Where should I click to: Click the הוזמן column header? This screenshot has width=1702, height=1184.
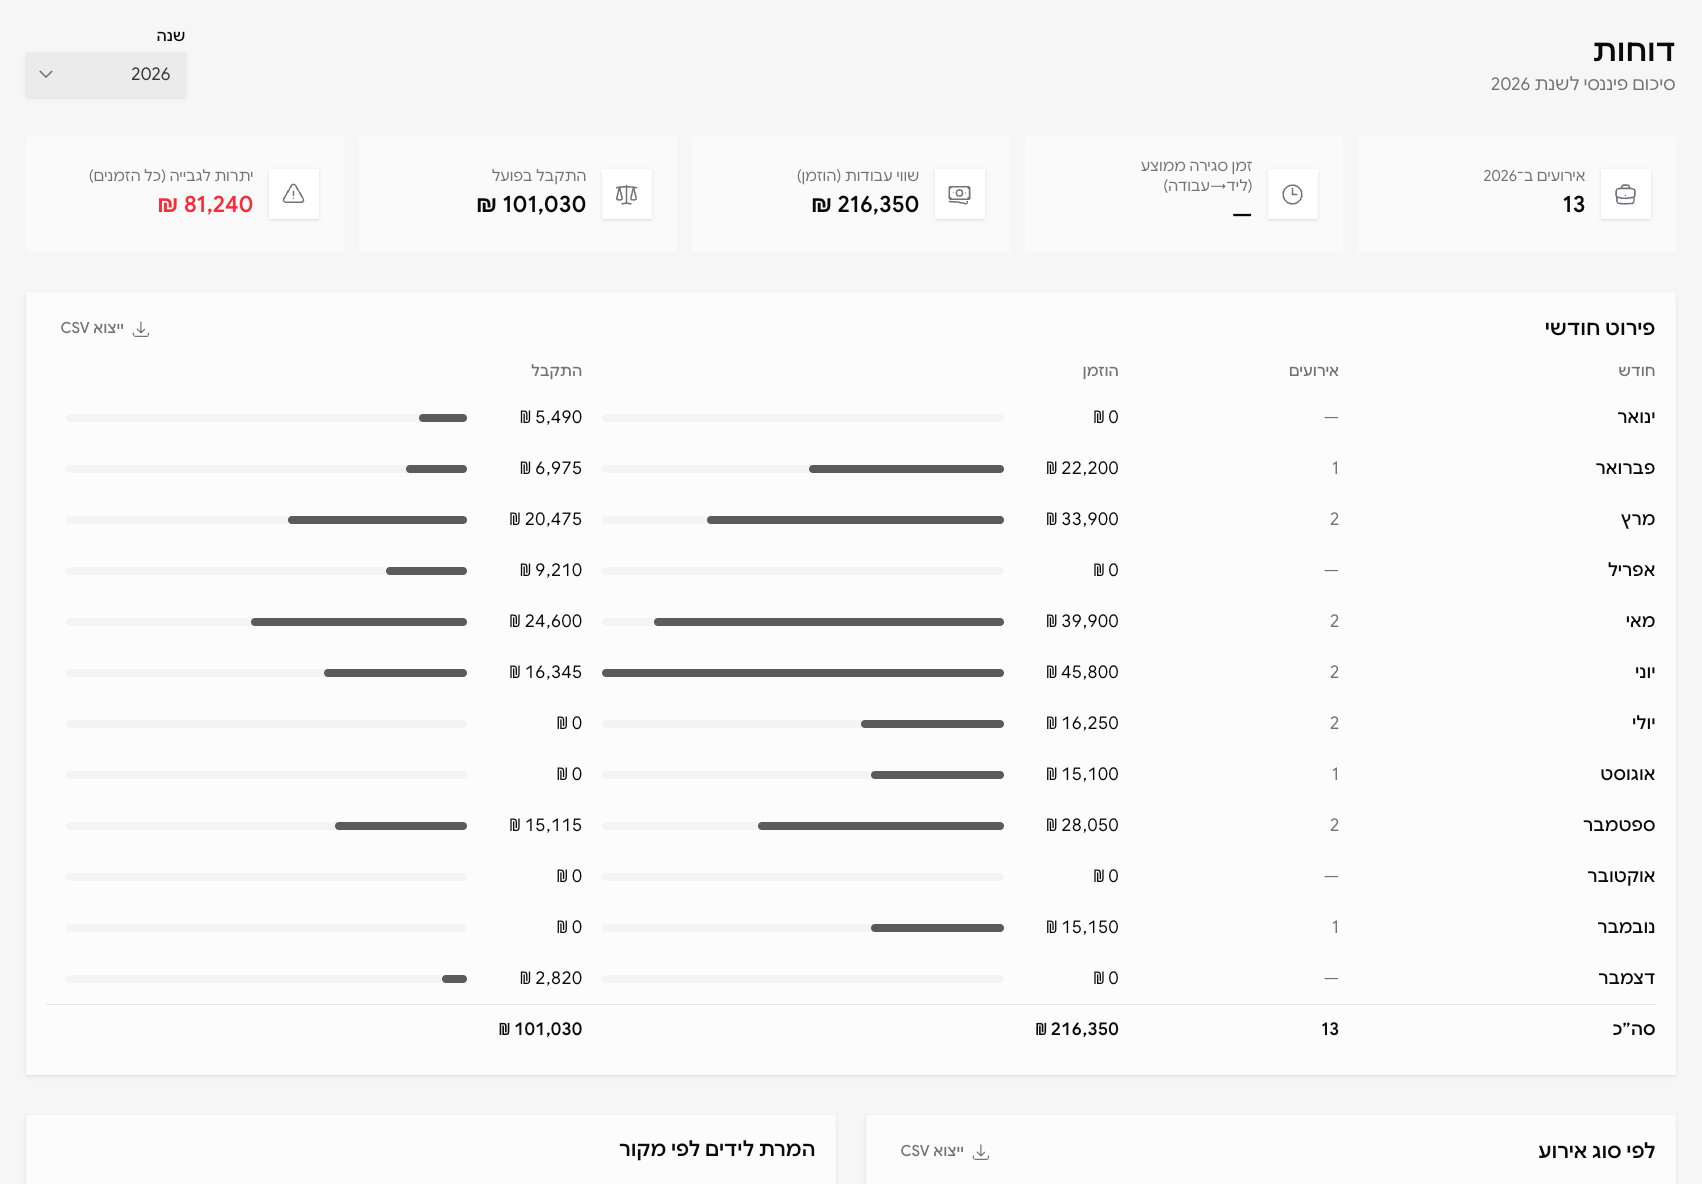pos(1100,371)
